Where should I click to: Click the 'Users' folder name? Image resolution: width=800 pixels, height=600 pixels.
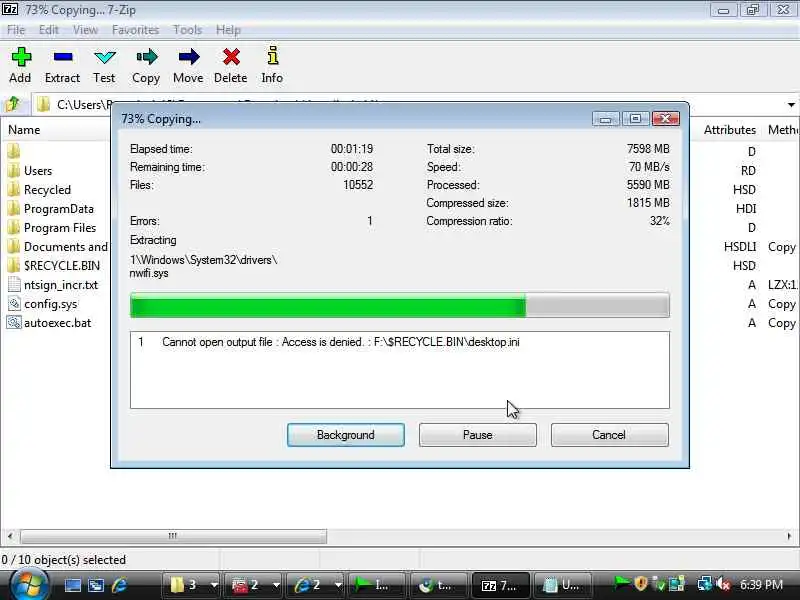(x=38, y=171)
